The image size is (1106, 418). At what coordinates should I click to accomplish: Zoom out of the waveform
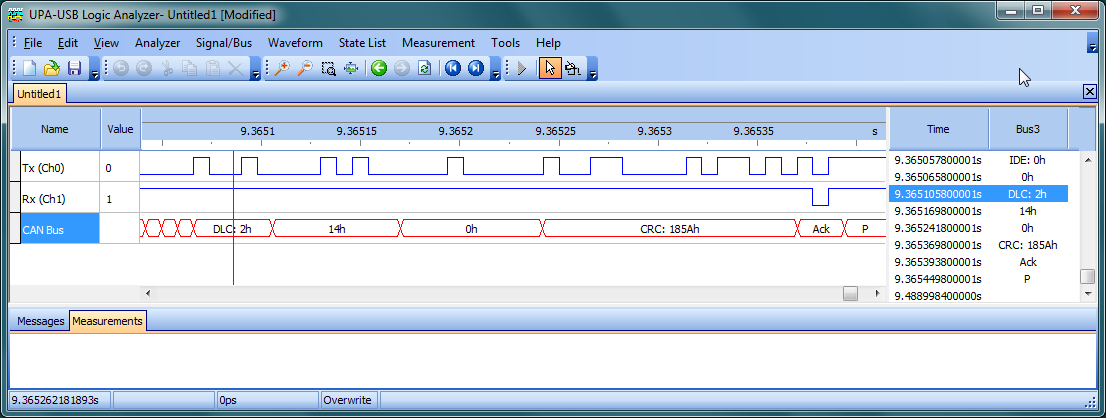(305, 68)
